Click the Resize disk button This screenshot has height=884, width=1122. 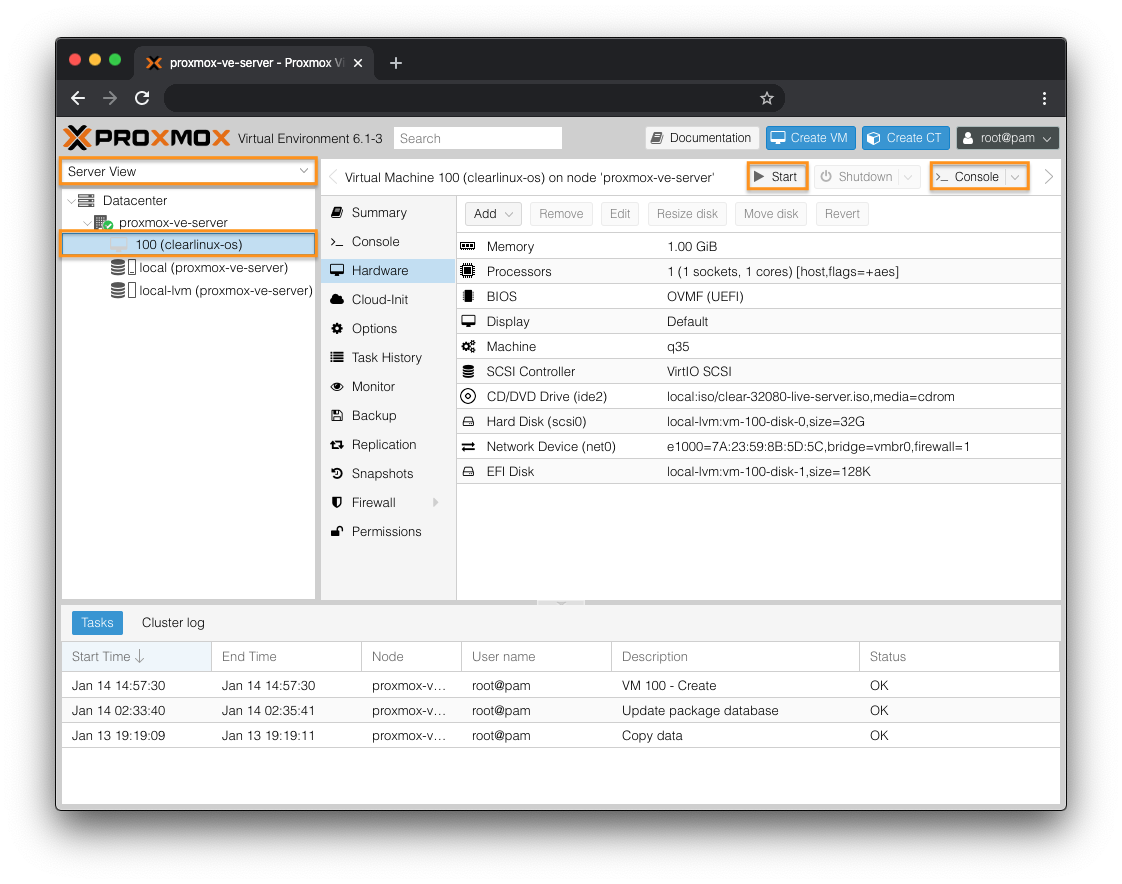687,214
